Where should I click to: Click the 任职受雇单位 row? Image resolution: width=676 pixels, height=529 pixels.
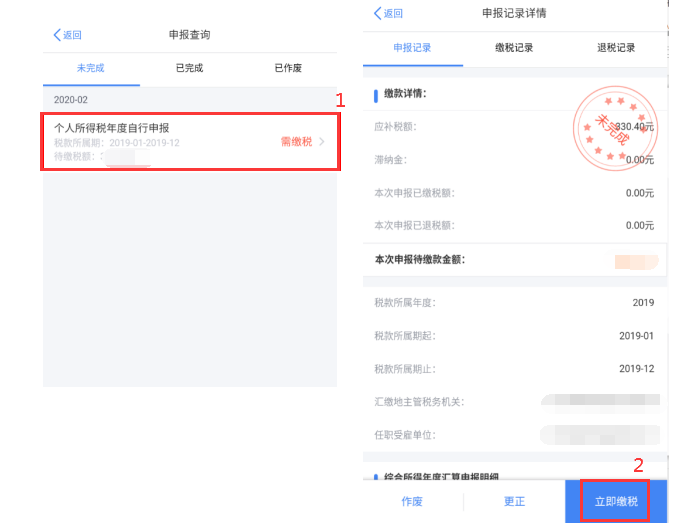pyautogui.click(x=514, y=434)
